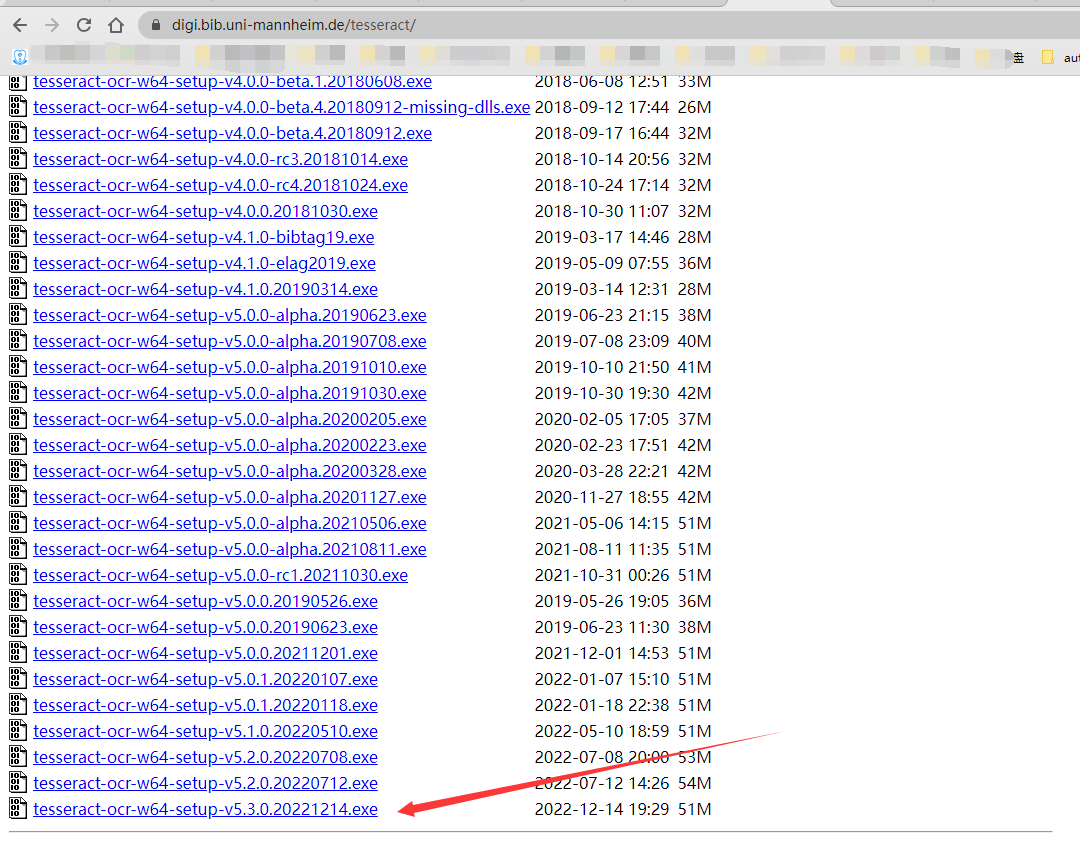Open link tesseract-ocr-w64-setup-v5.0.0-alpha.20201127.exe
The width and height of the screenshot is (1080, 851).
(x=230, y=497)
